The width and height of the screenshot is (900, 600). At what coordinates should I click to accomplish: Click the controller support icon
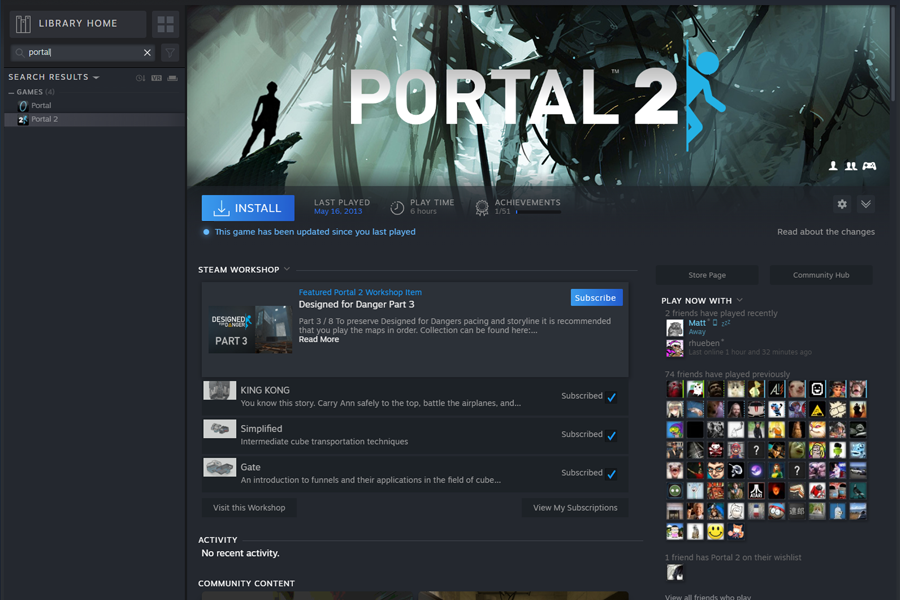(x=870, y=166)
